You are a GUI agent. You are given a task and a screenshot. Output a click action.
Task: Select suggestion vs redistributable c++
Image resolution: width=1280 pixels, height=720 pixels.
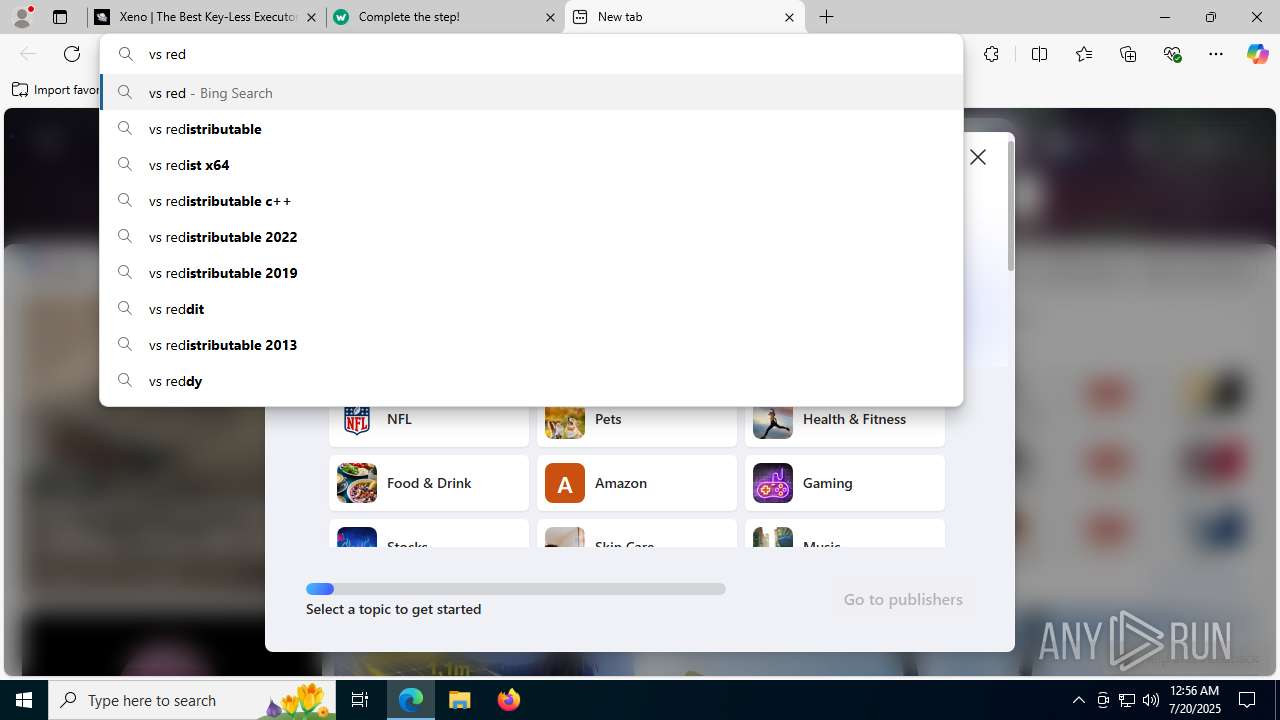pyautogui.click(x=531, y=201)
